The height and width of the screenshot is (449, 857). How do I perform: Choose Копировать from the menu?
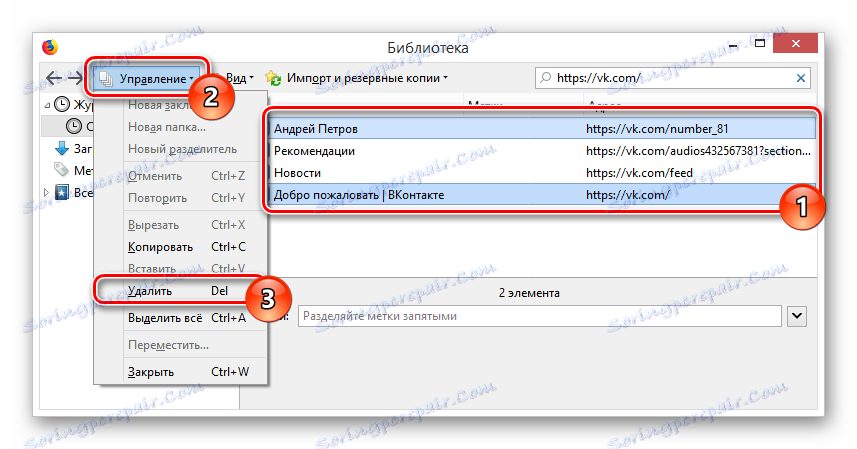180,247
